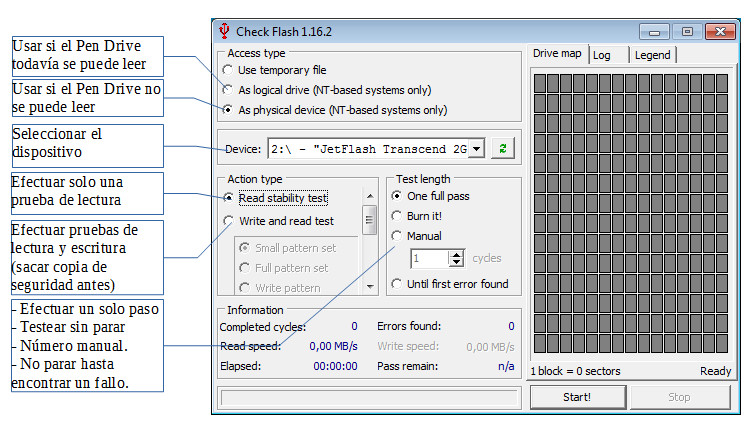Choose One full pass test length
This screenshot has width=756, height=435.
[396, 196]
